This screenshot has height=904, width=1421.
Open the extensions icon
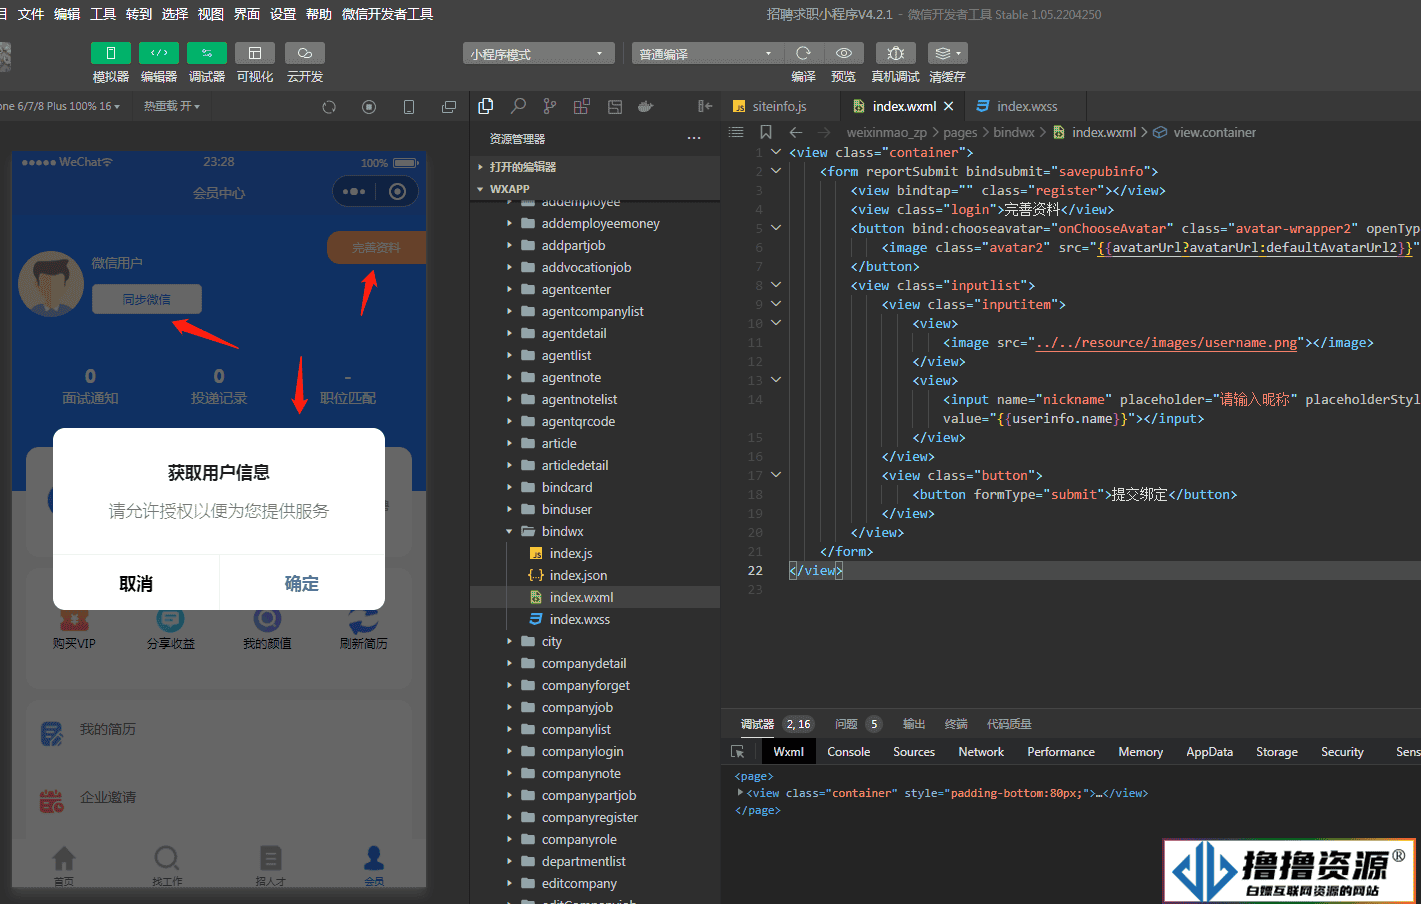(x=582, y=106)
